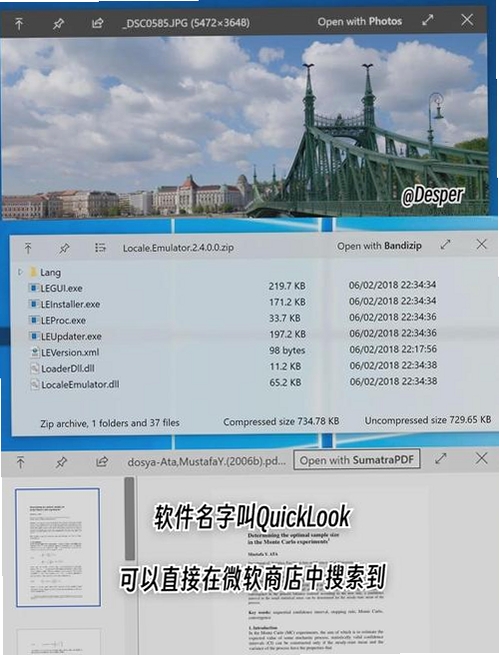Pin the Locale.Emulator zip preview window

pos(64,248)
